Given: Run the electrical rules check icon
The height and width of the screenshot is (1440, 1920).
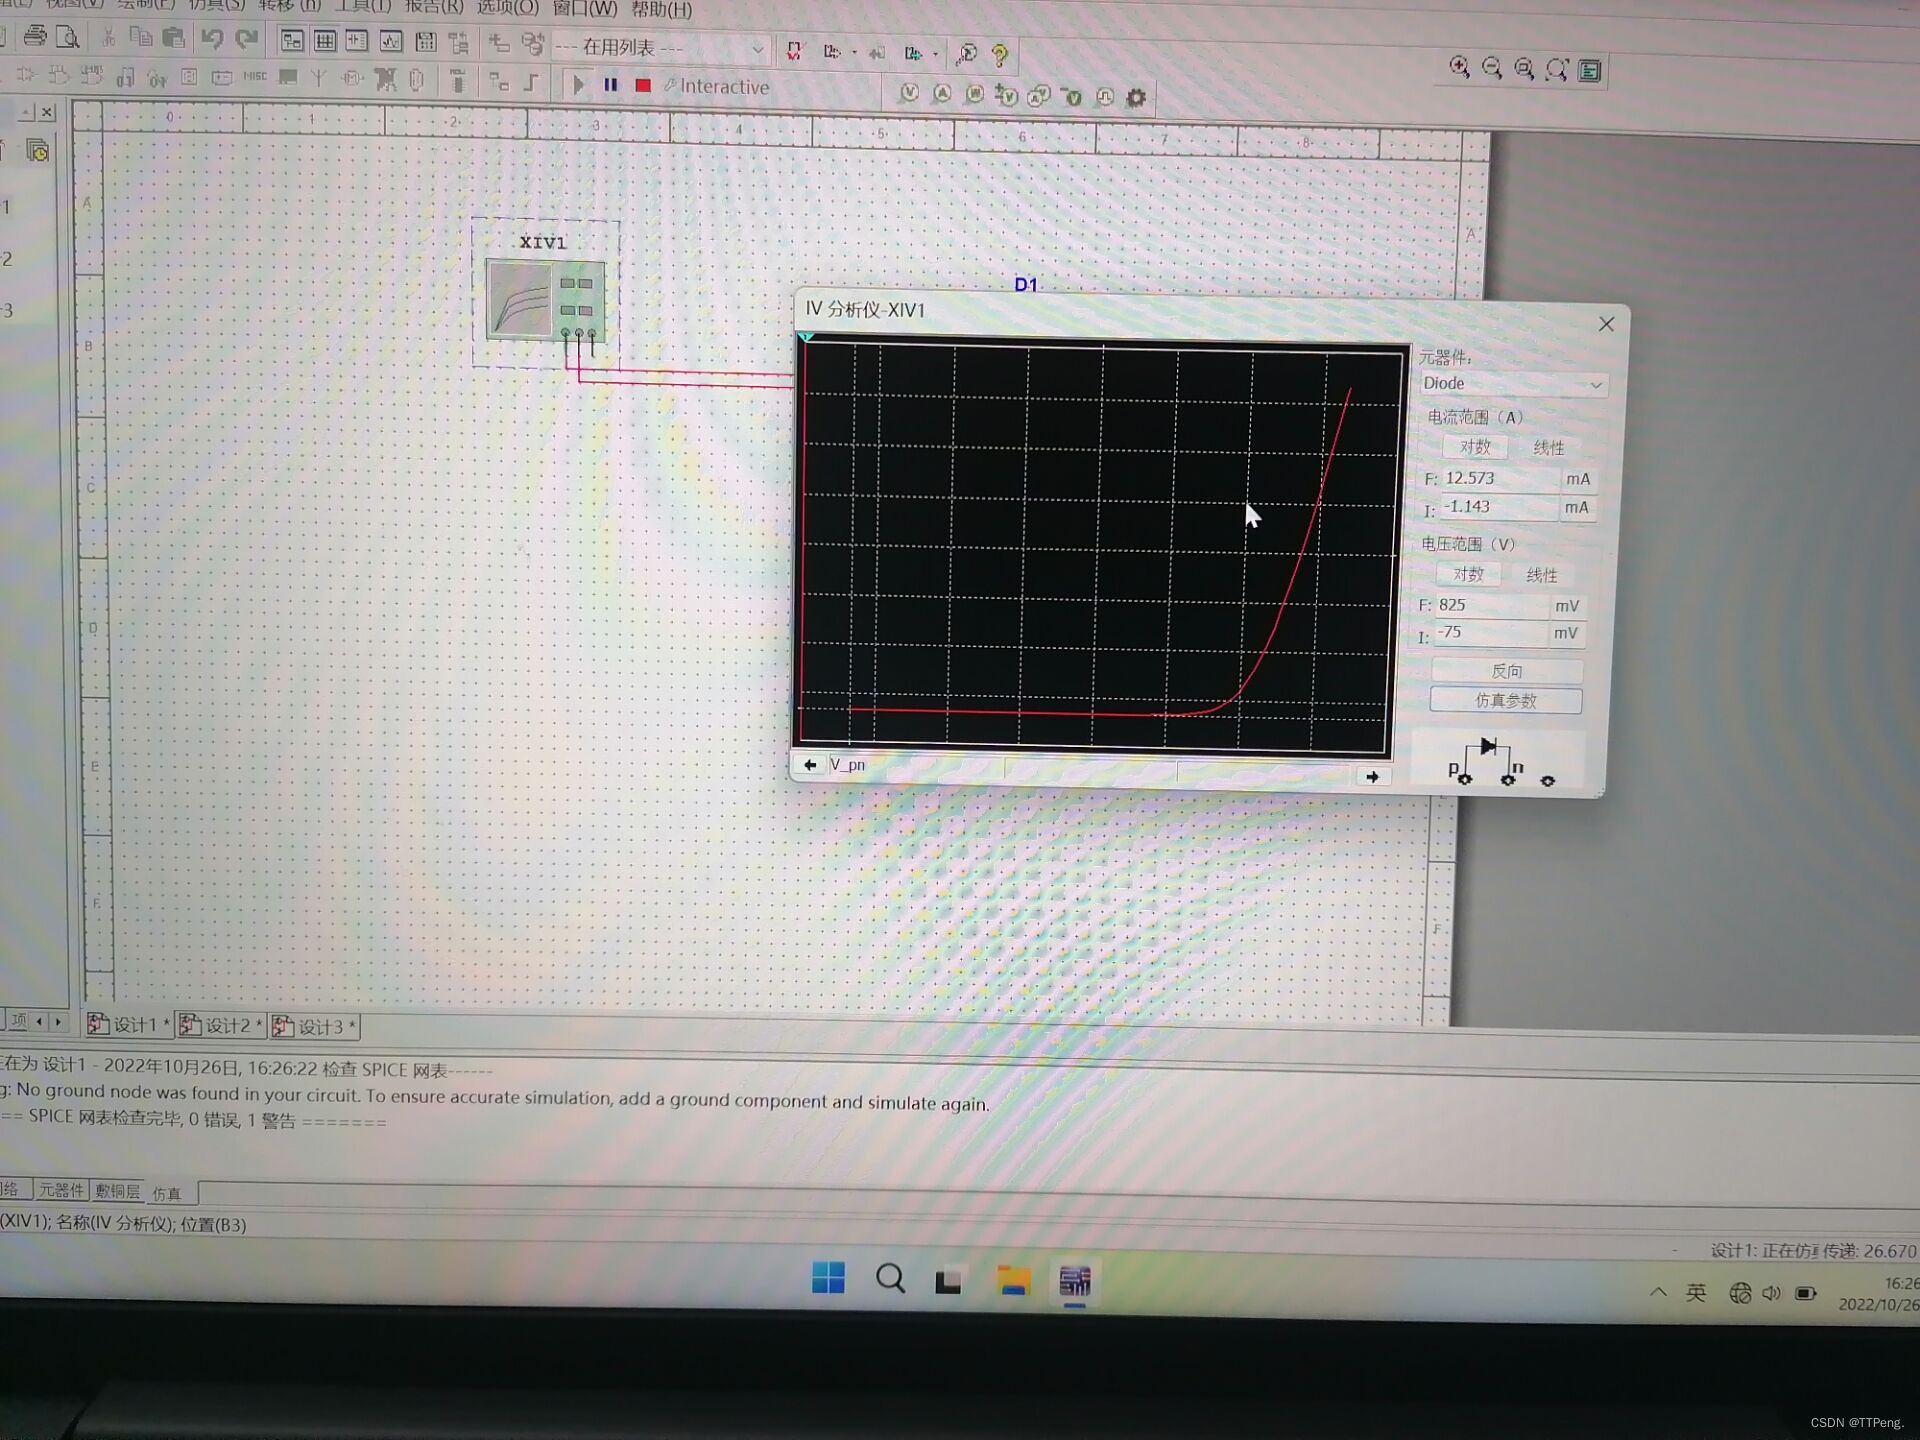Looking at the screenshot, I should tap(794, 51).
